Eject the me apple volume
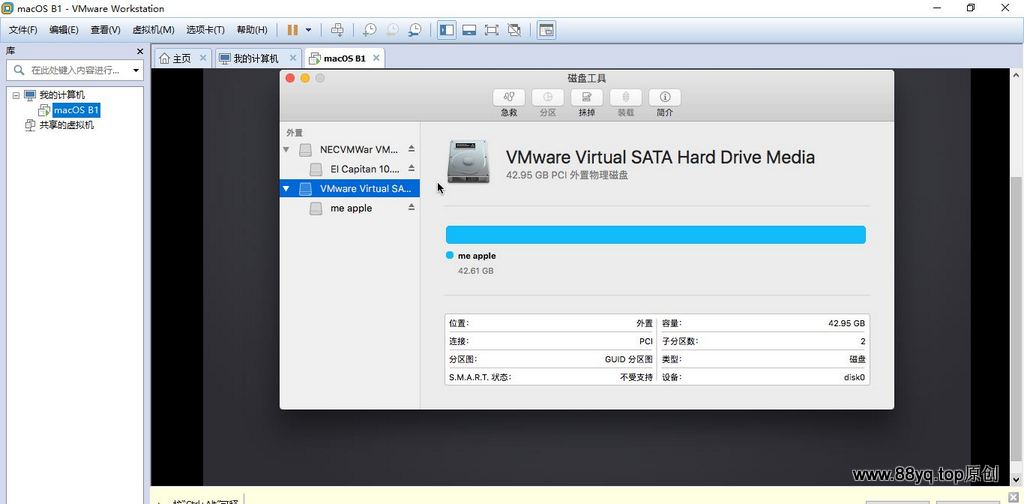This screenshot has height=504, width=1024. pos(411,208)
